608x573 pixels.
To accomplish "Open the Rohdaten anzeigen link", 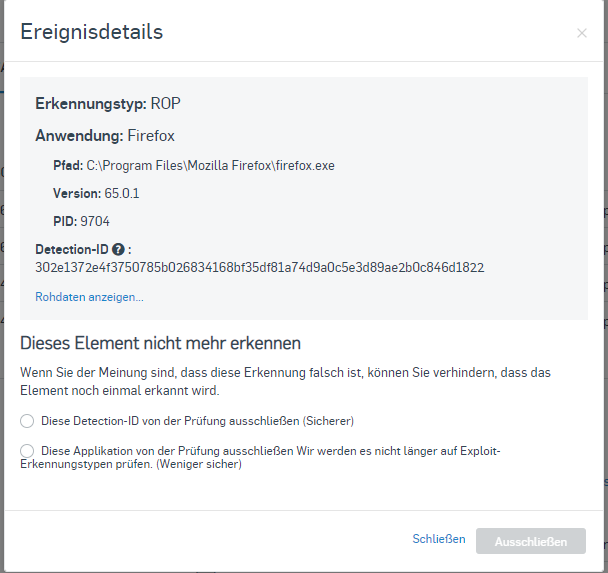I will point(89,297).
